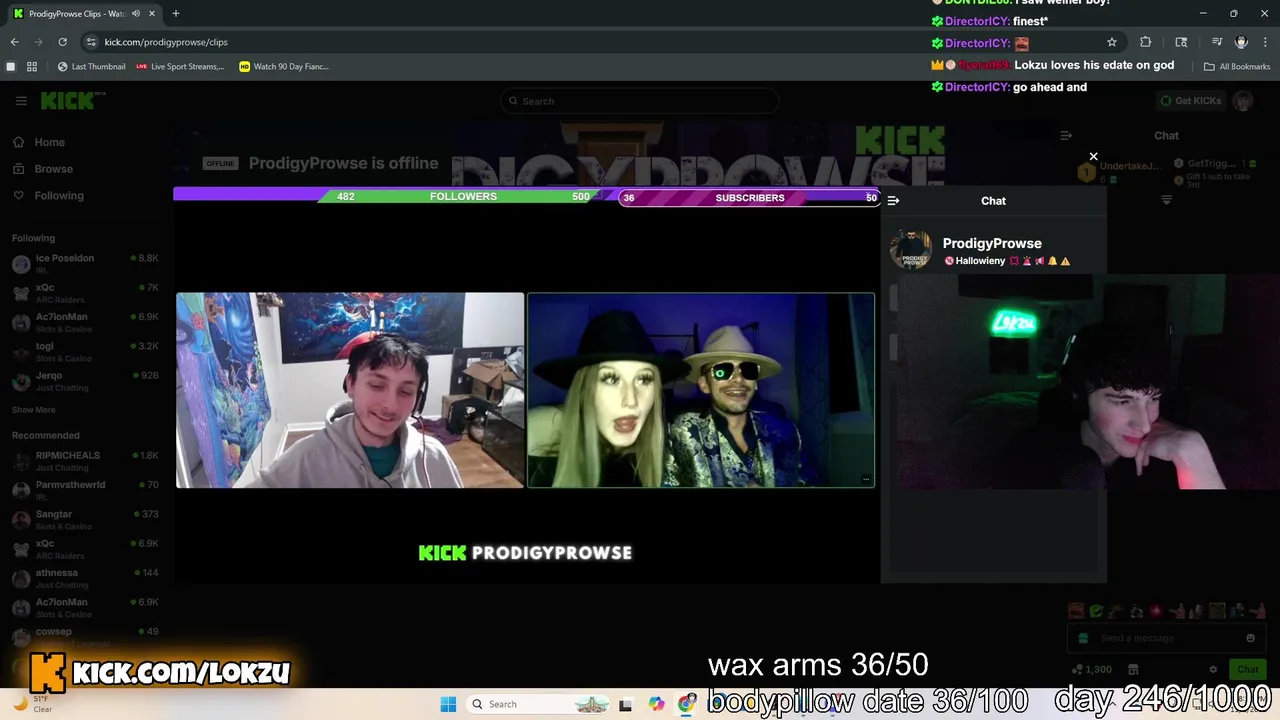Open RIPMICHEALS in Recommended list

click(85, 460)
